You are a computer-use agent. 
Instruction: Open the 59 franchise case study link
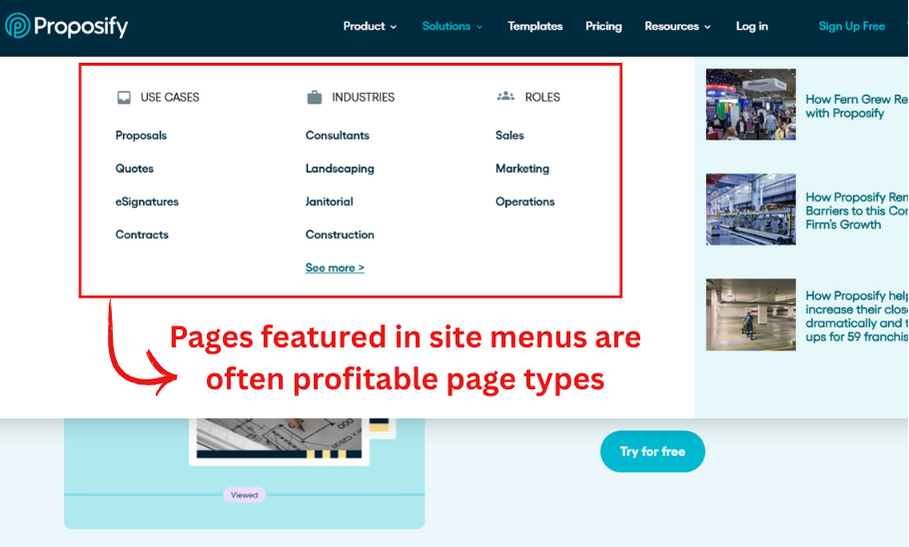tap(857, 316)
